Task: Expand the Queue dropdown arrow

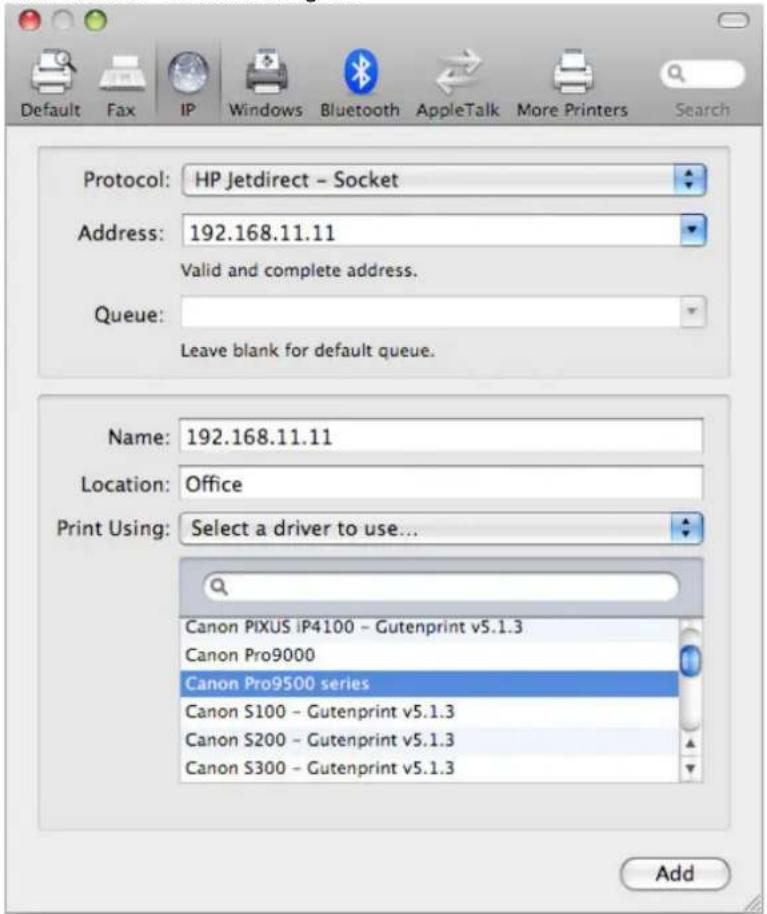Action: [x=692, y=312]
